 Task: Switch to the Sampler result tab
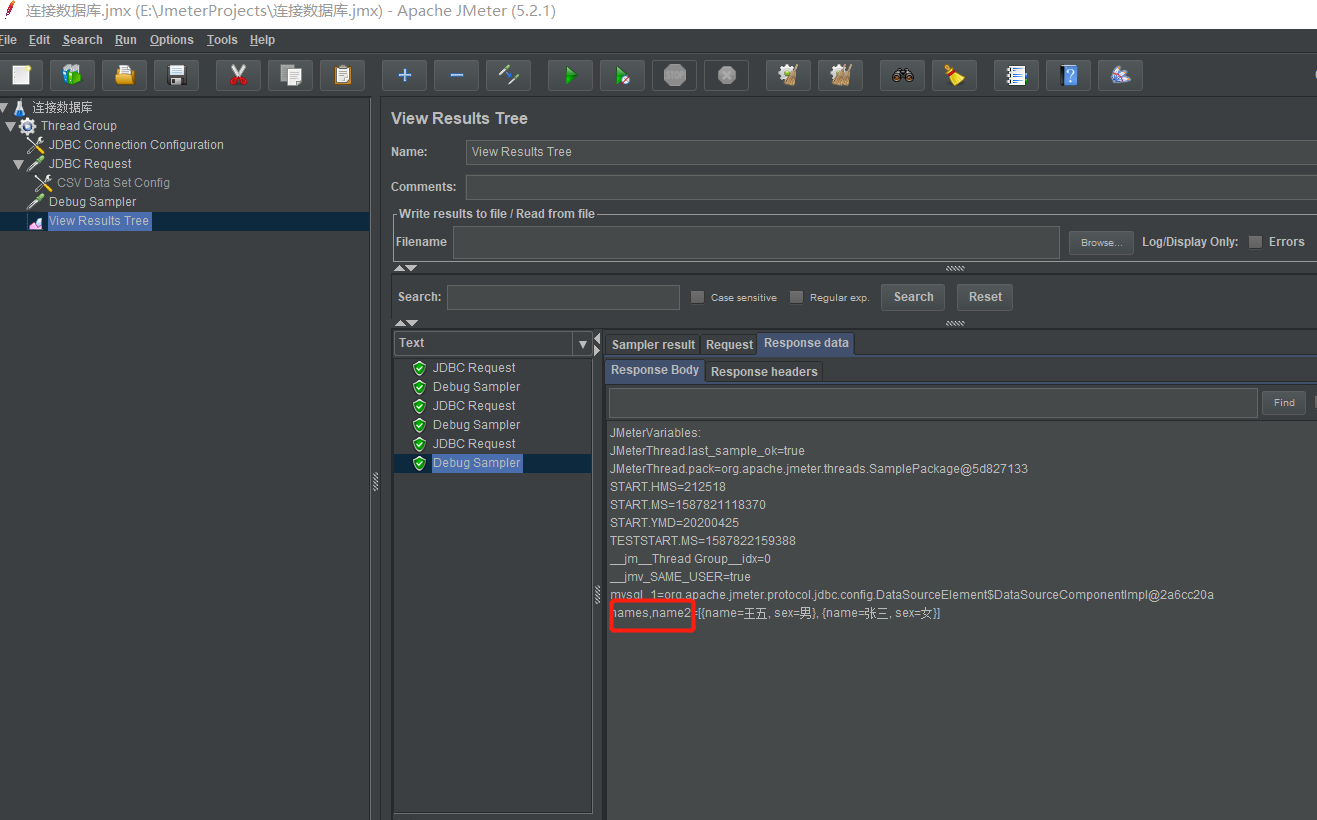pyautogui.click(x=653, y=344)
